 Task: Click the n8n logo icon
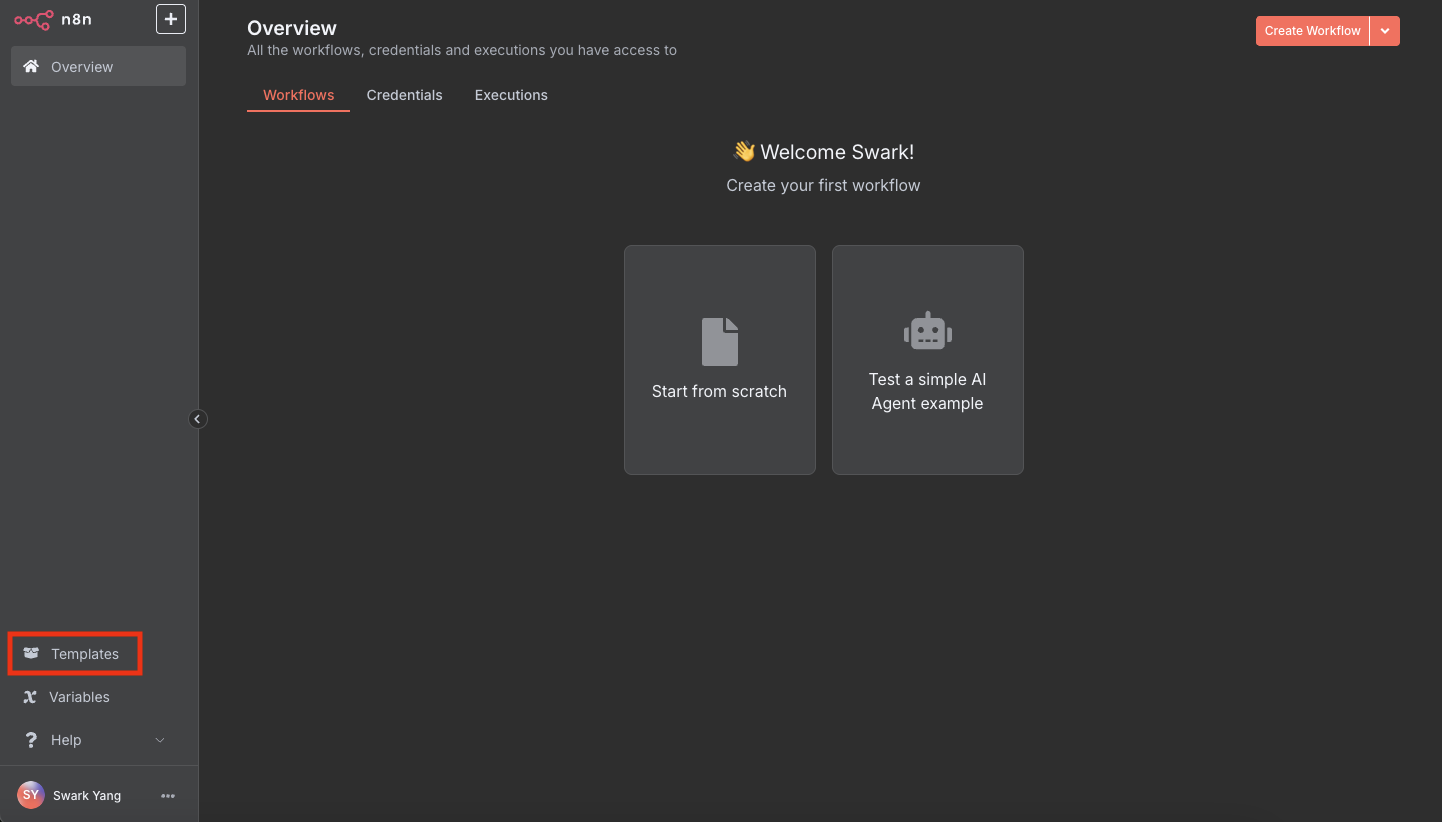click(34, 19)
